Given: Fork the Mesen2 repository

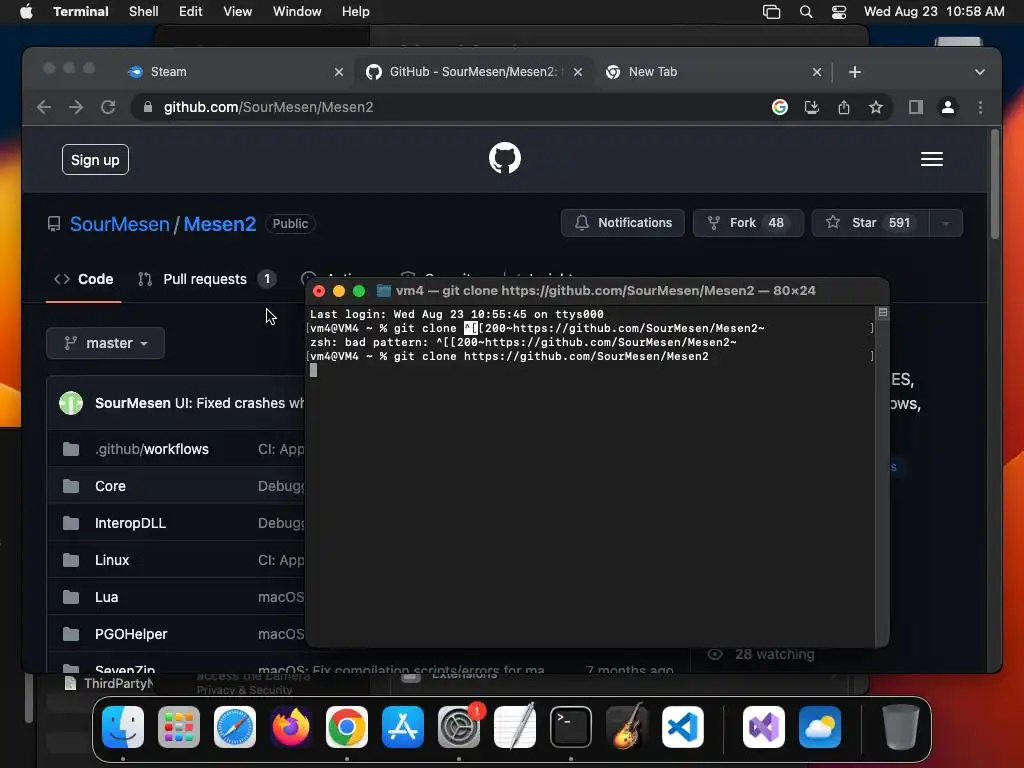Looking at the screenshot, I should (748, 223).
